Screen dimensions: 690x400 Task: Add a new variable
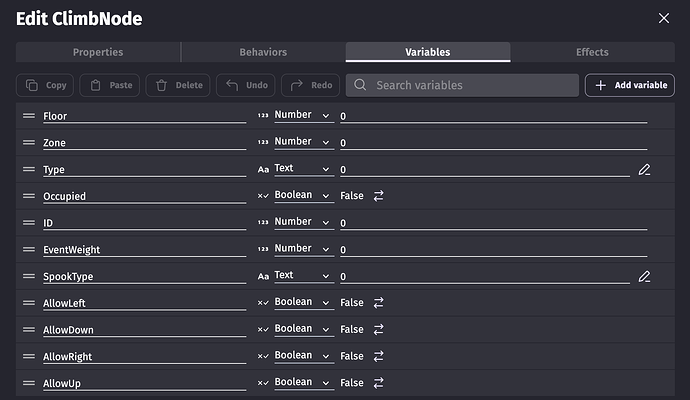pos(630,85)
